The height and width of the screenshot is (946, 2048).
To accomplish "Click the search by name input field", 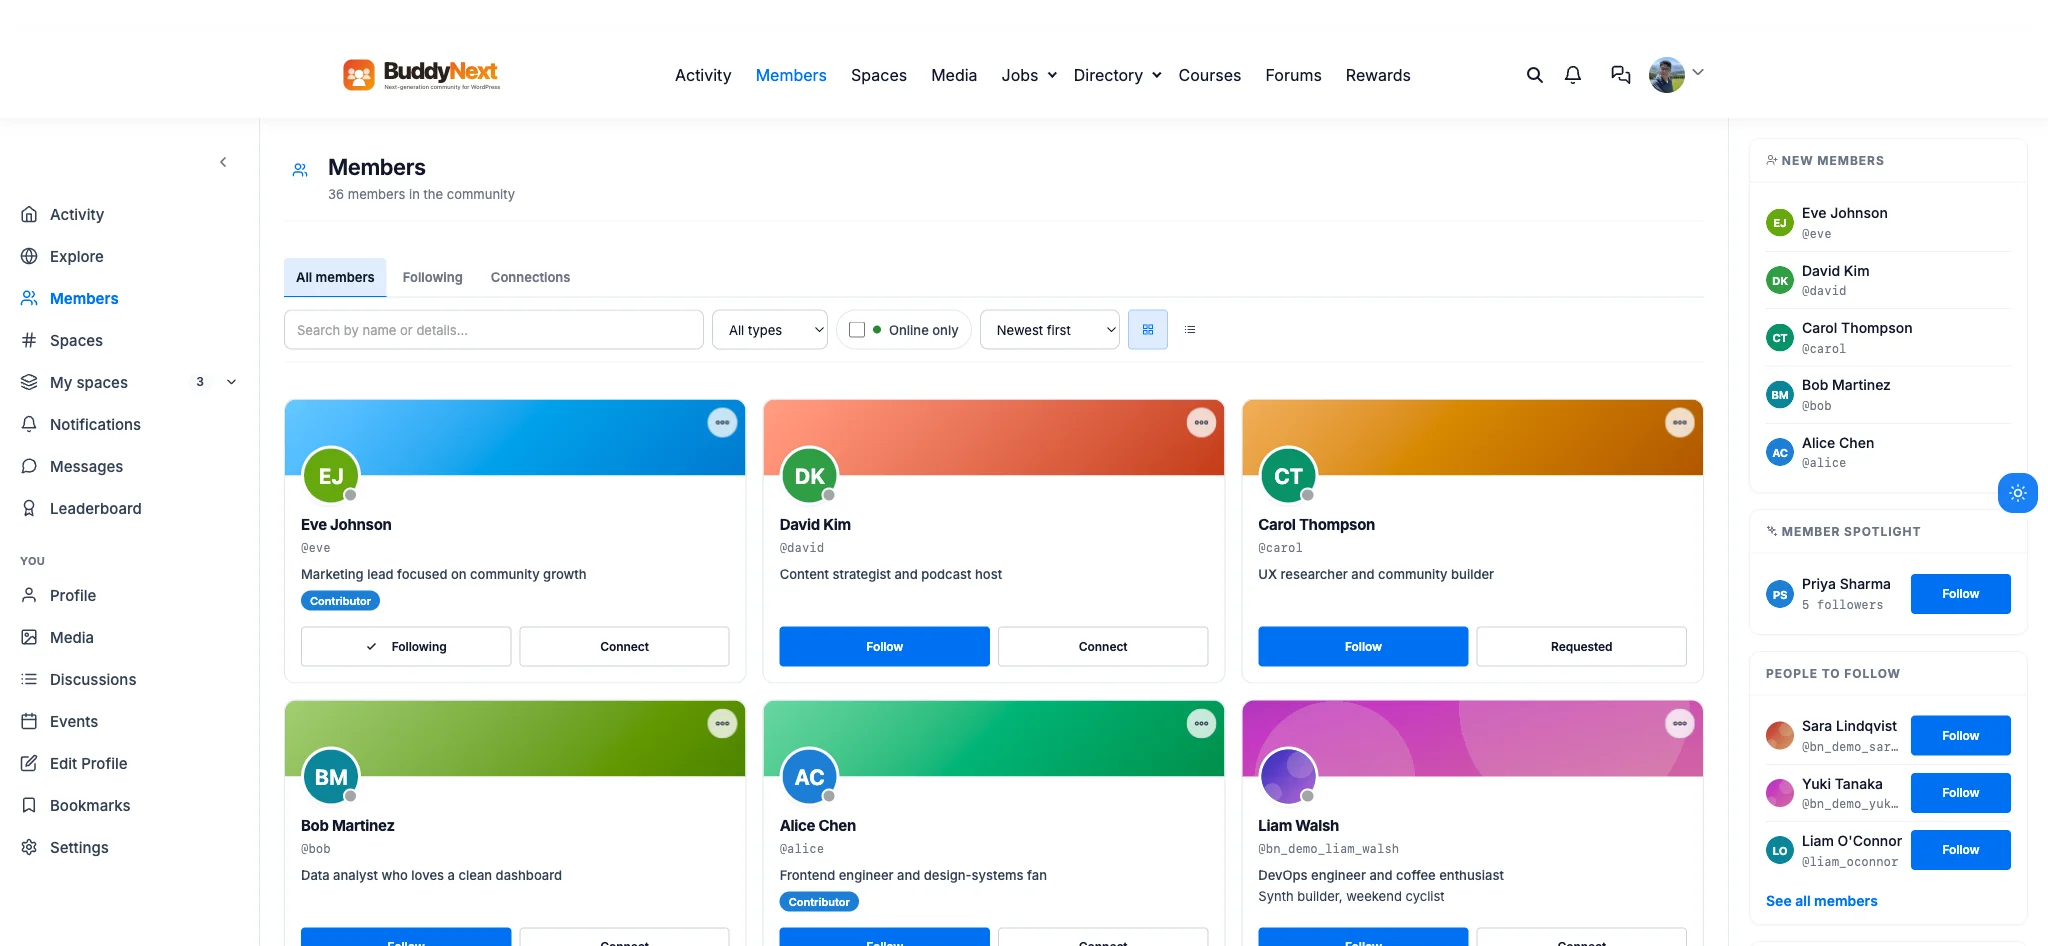I will pos(494,330).
